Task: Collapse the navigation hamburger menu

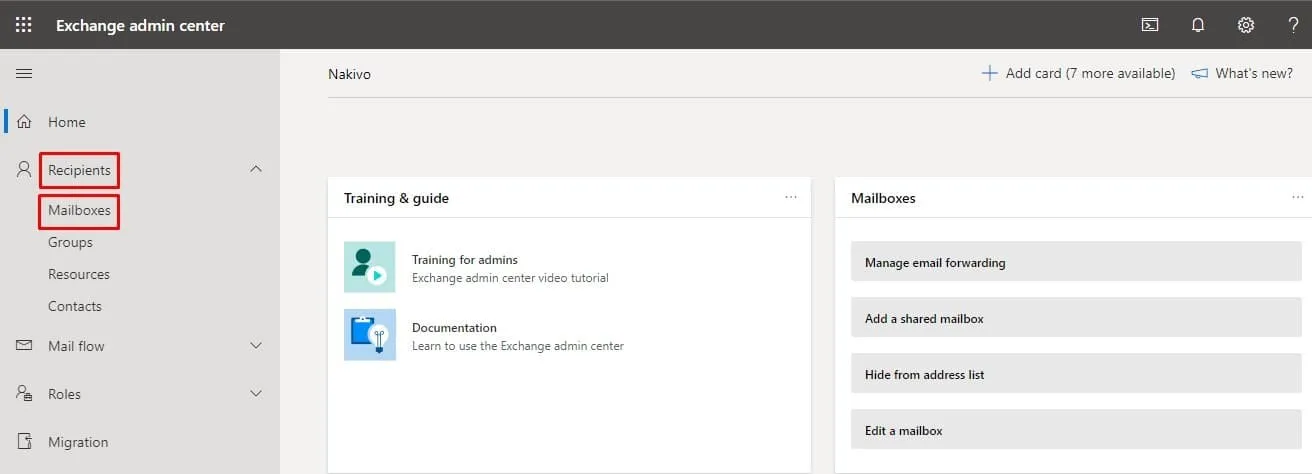Action: click(x=24, y=73)
